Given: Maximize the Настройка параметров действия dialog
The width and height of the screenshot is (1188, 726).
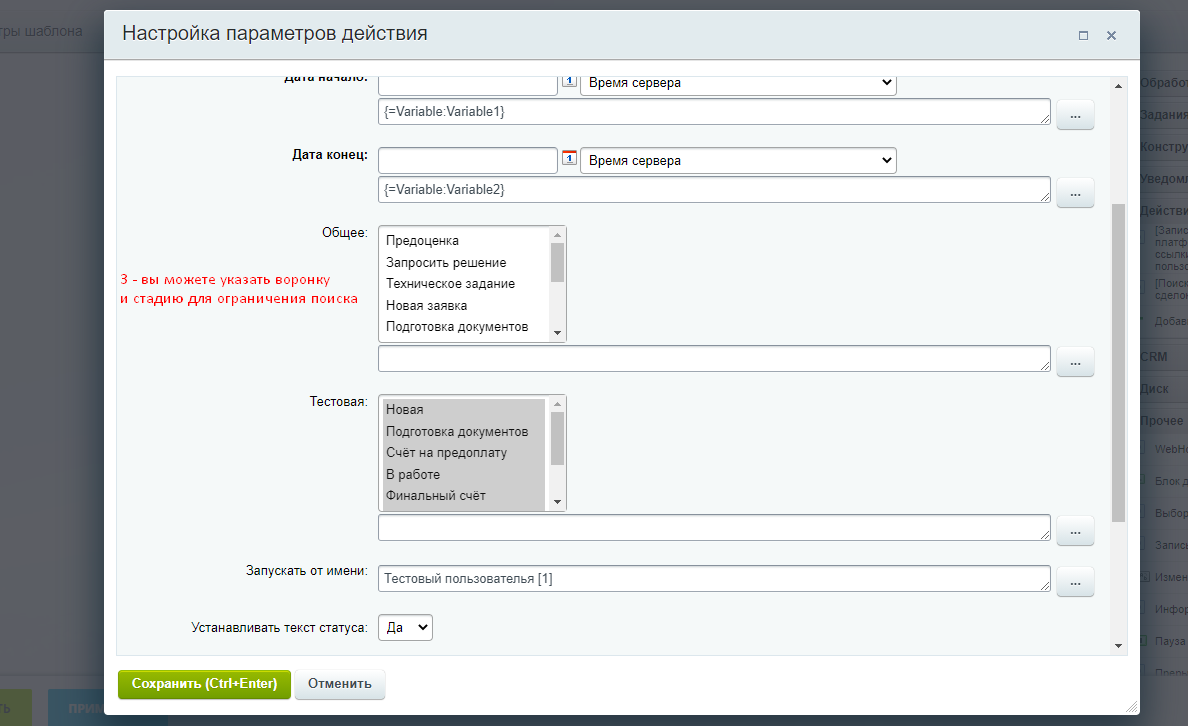Looking at the screenshot, I should [1083, 35].
